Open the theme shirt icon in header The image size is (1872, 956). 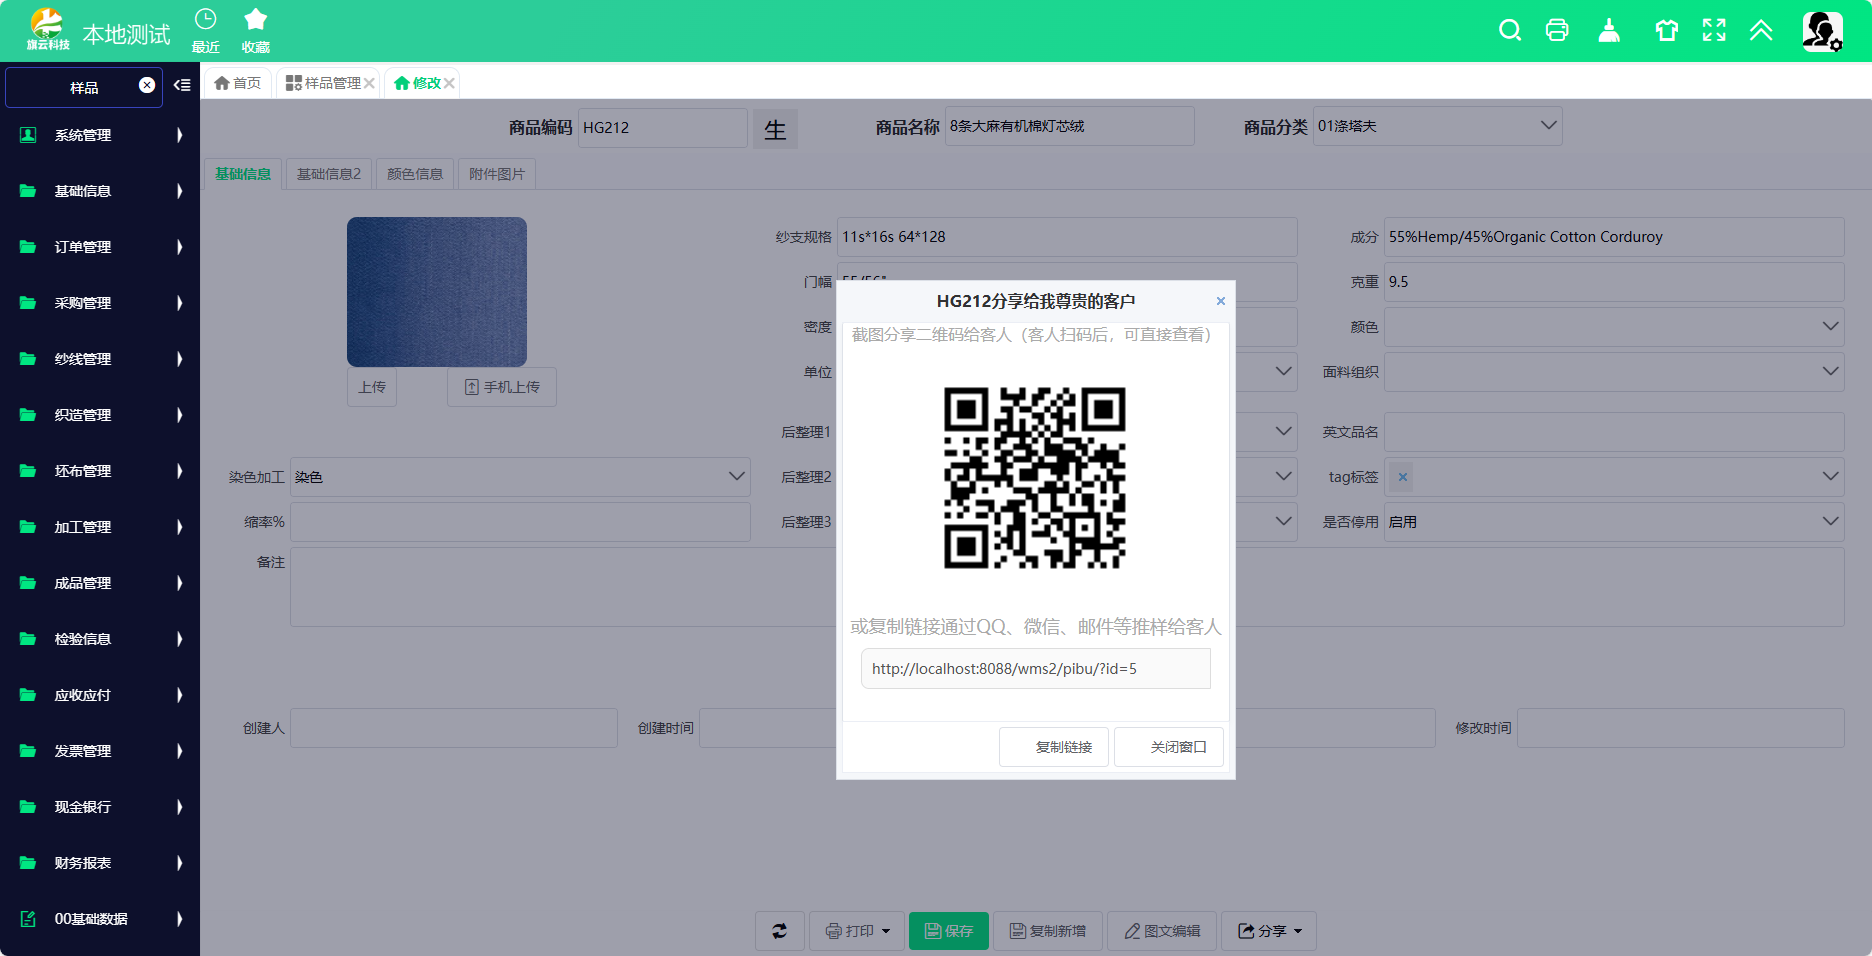coord(1666,30)
